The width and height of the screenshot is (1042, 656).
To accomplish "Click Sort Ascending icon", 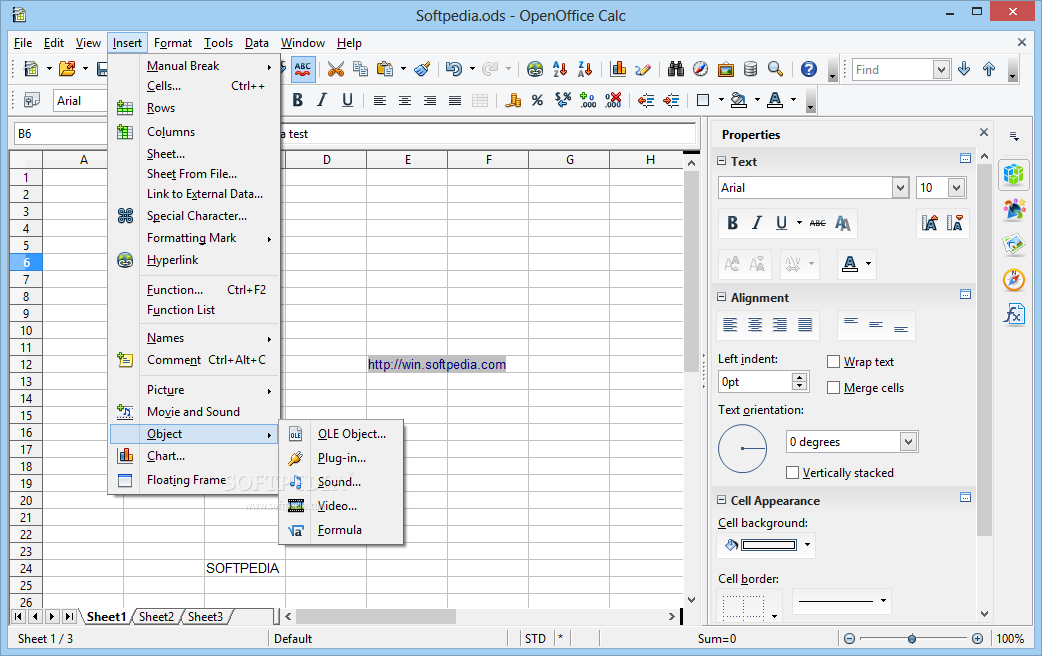I will tap(560, 69).
